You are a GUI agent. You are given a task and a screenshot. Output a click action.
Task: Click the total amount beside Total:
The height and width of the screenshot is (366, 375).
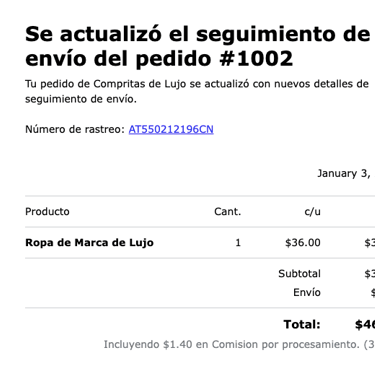point(365,324)
